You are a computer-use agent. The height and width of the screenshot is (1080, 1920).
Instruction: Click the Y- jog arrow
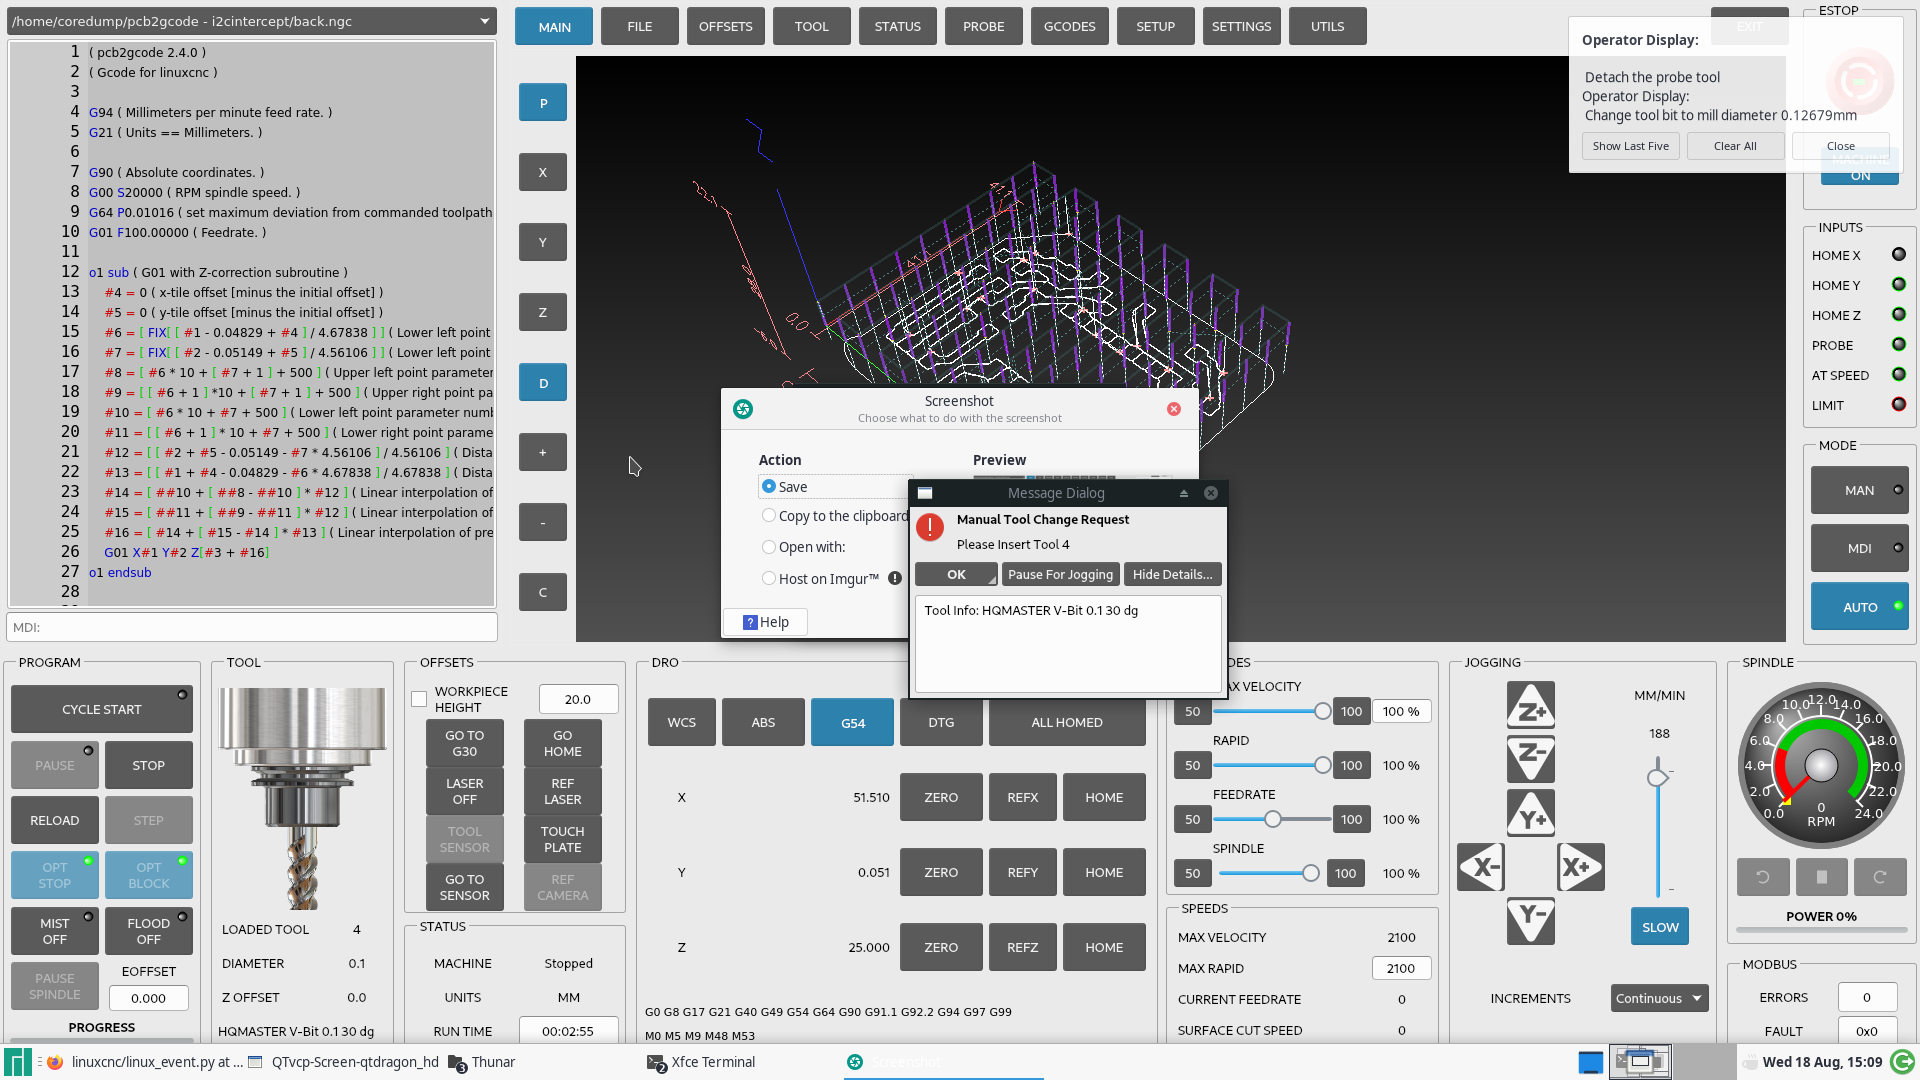(x=1530, y=921)
